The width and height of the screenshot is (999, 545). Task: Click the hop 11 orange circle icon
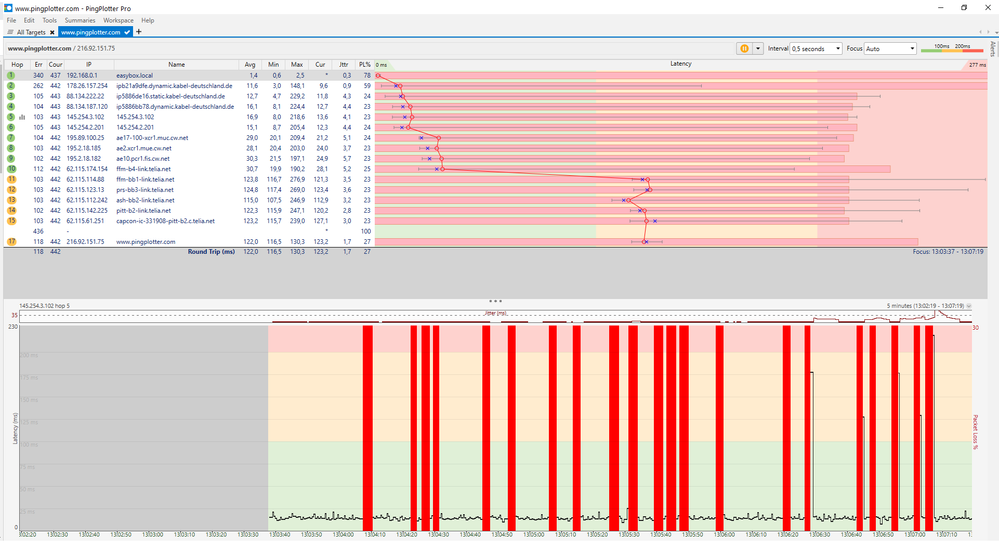[11, 179]
